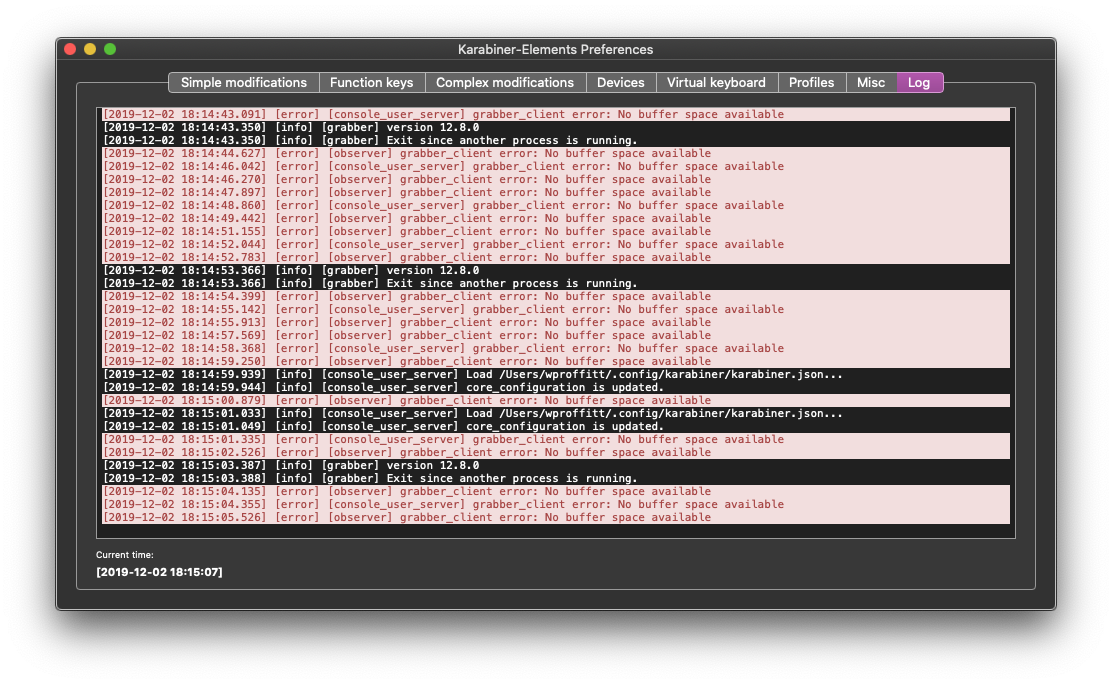Open the Function keys tab
Image resolution: width=1112 pixels, height=684 pixels.
point(371,82)
